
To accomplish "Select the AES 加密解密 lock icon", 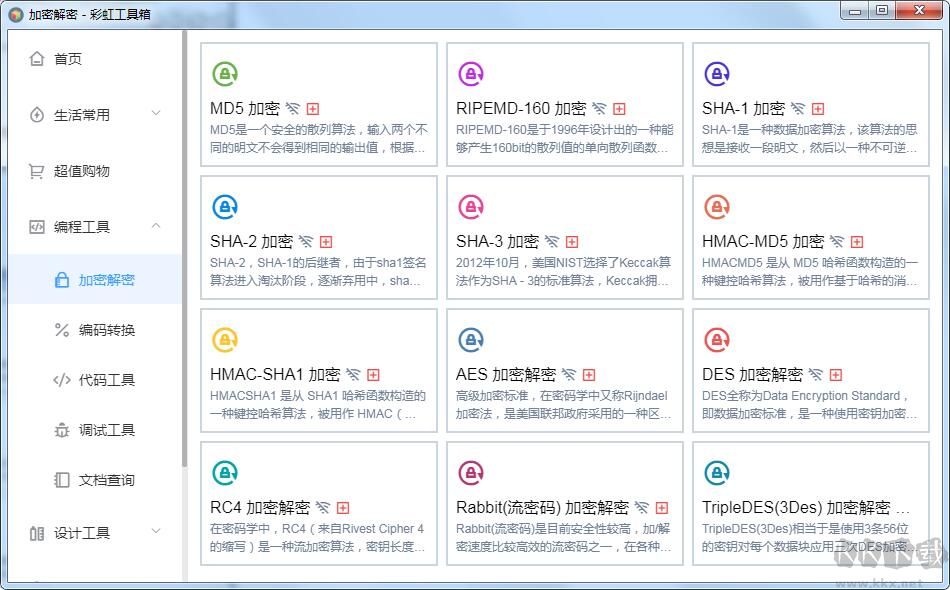I will (x=470, y=338).
